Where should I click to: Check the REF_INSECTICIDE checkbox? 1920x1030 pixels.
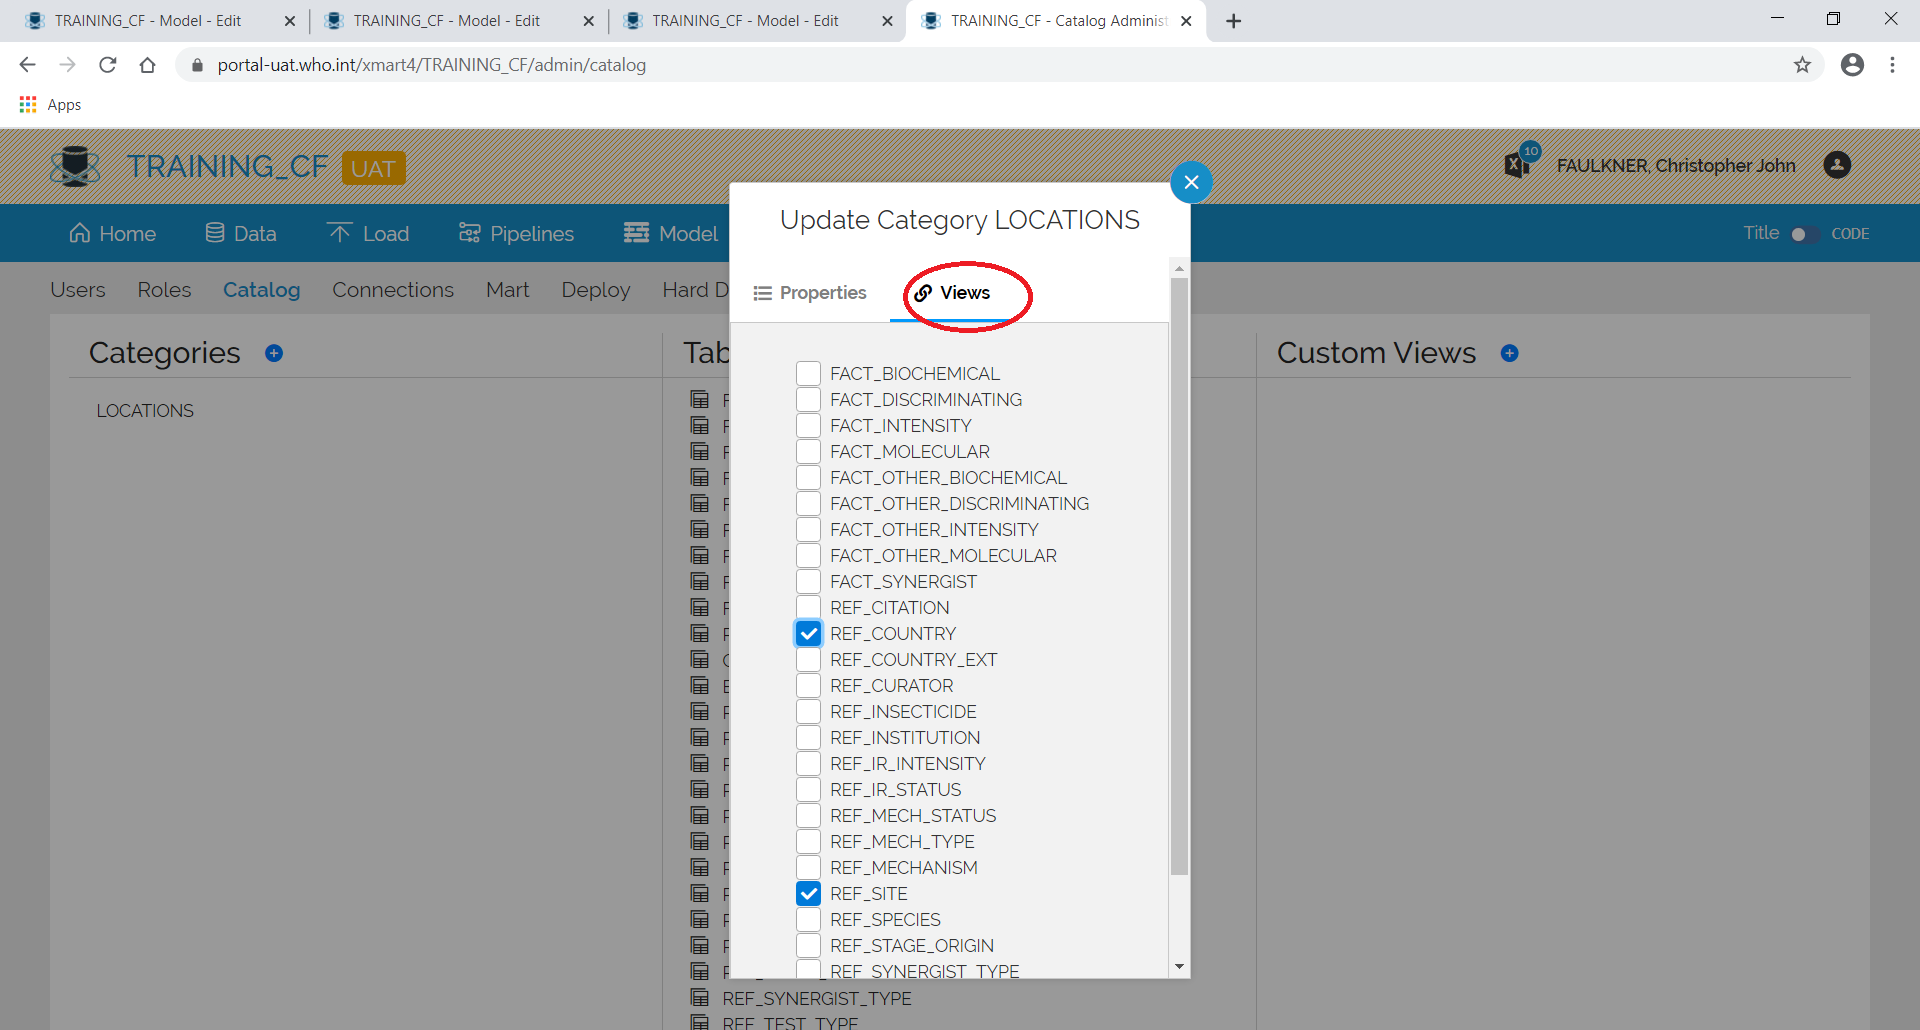tap(808, 711)
